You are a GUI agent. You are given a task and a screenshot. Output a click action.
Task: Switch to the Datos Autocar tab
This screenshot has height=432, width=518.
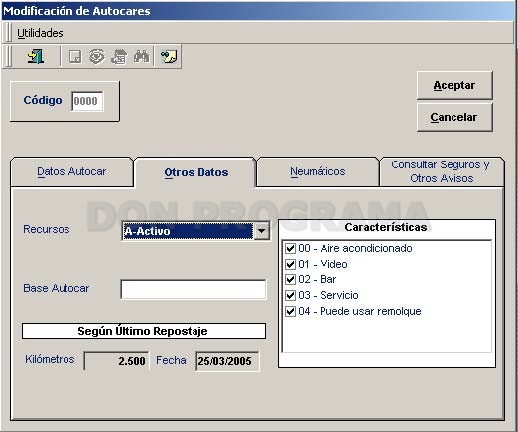72,171
